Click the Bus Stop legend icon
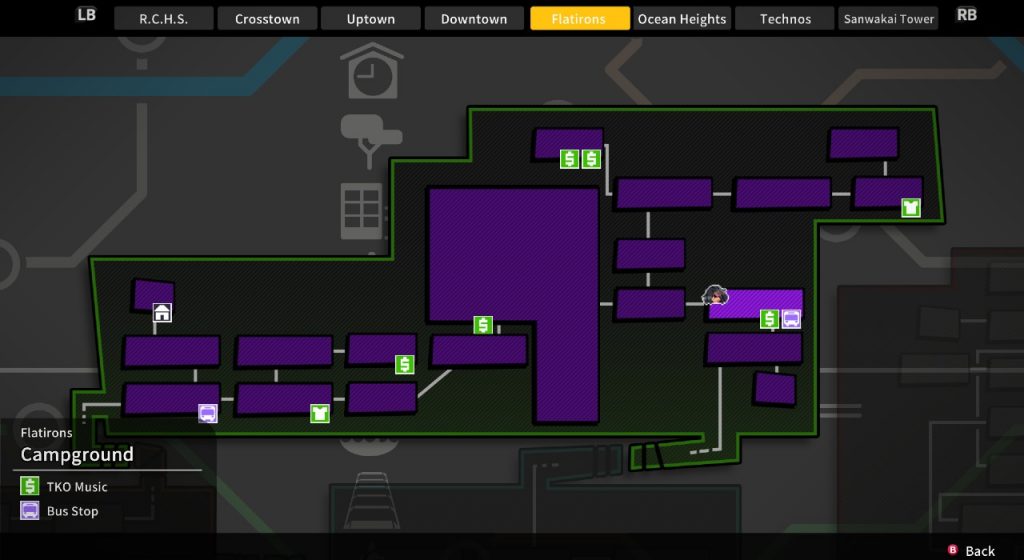The width and height of the screenshot is (1024, 560). (x=29, y=510)
